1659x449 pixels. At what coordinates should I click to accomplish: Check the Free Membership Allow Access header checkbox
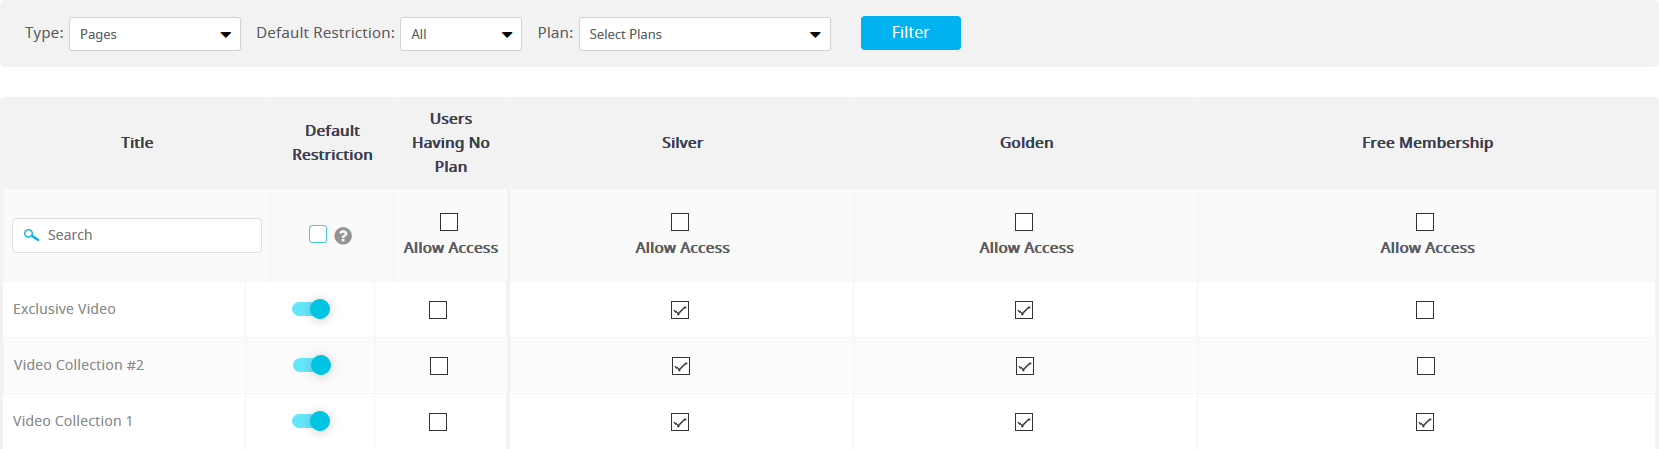(1425, 222)
